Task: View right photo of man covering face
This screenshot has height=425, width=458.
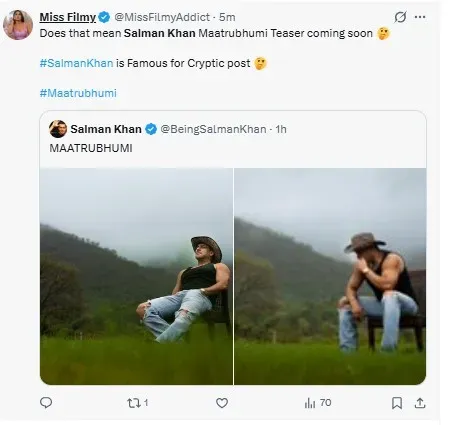Action: click(330, 276)
